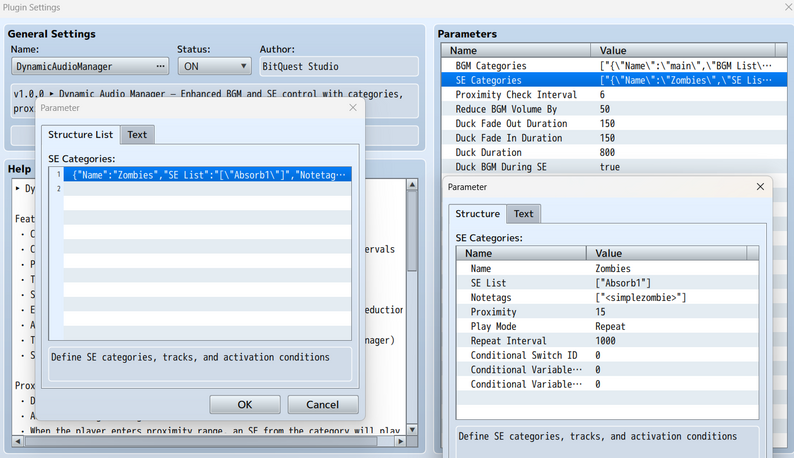Select the Notetags simplezombie row
The image size is (794, 458).
[607, 297]
